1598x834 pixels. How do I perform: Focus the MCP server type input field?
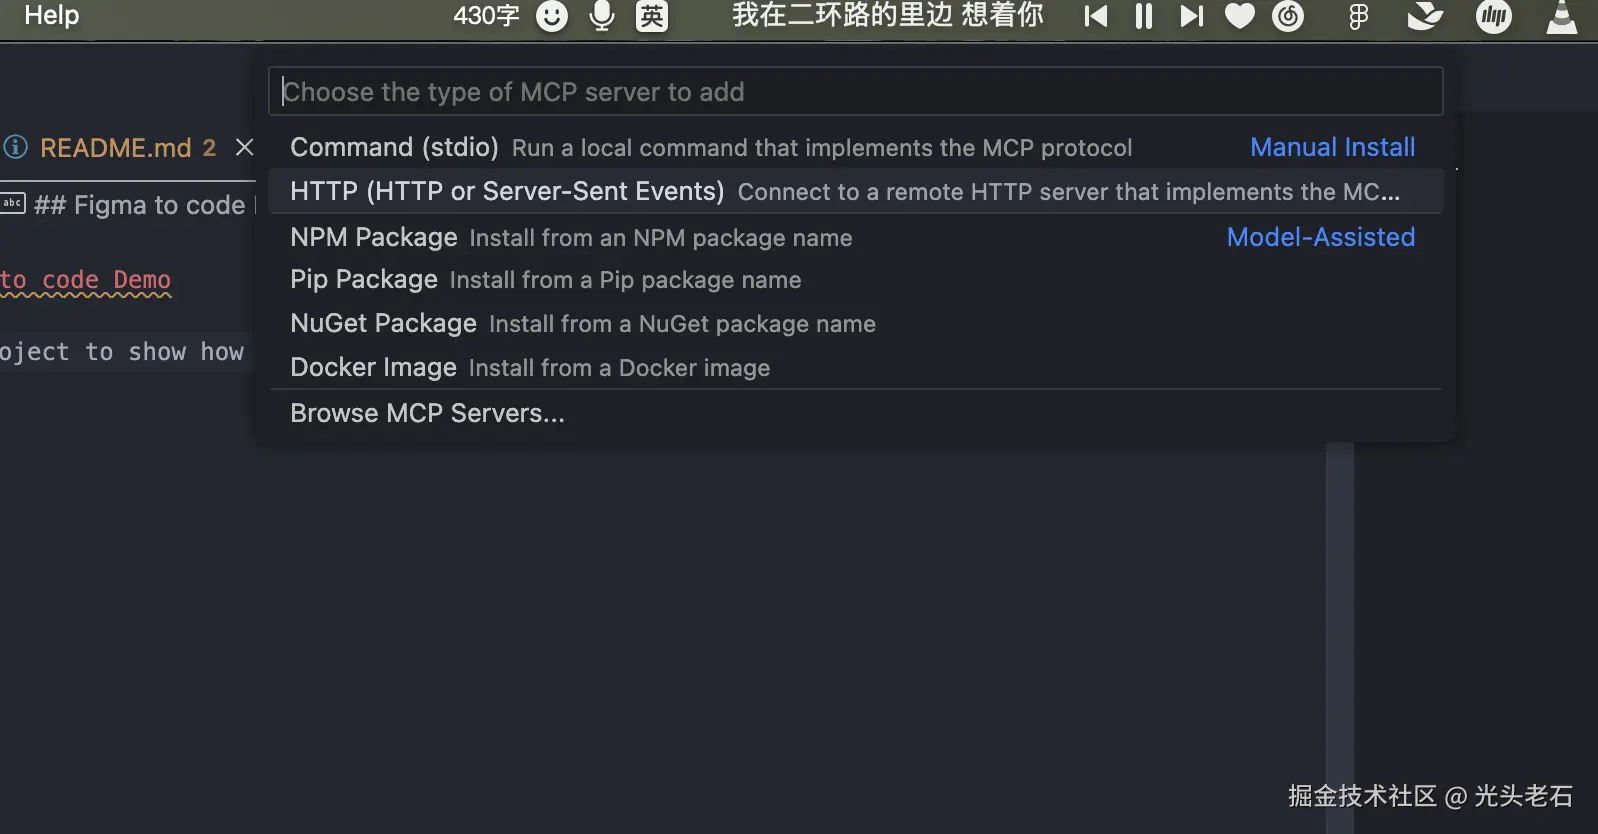click(x=855, y=92)
